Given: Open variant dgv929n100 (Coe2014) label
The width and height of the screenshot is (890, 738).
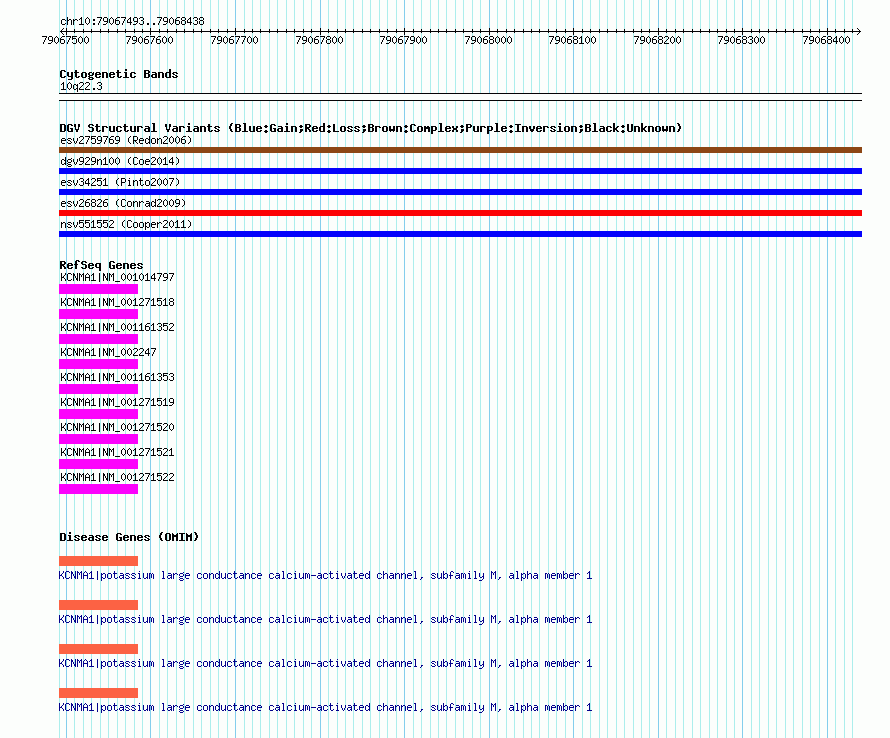Looking at the screenshot, I should pos(120,161).
